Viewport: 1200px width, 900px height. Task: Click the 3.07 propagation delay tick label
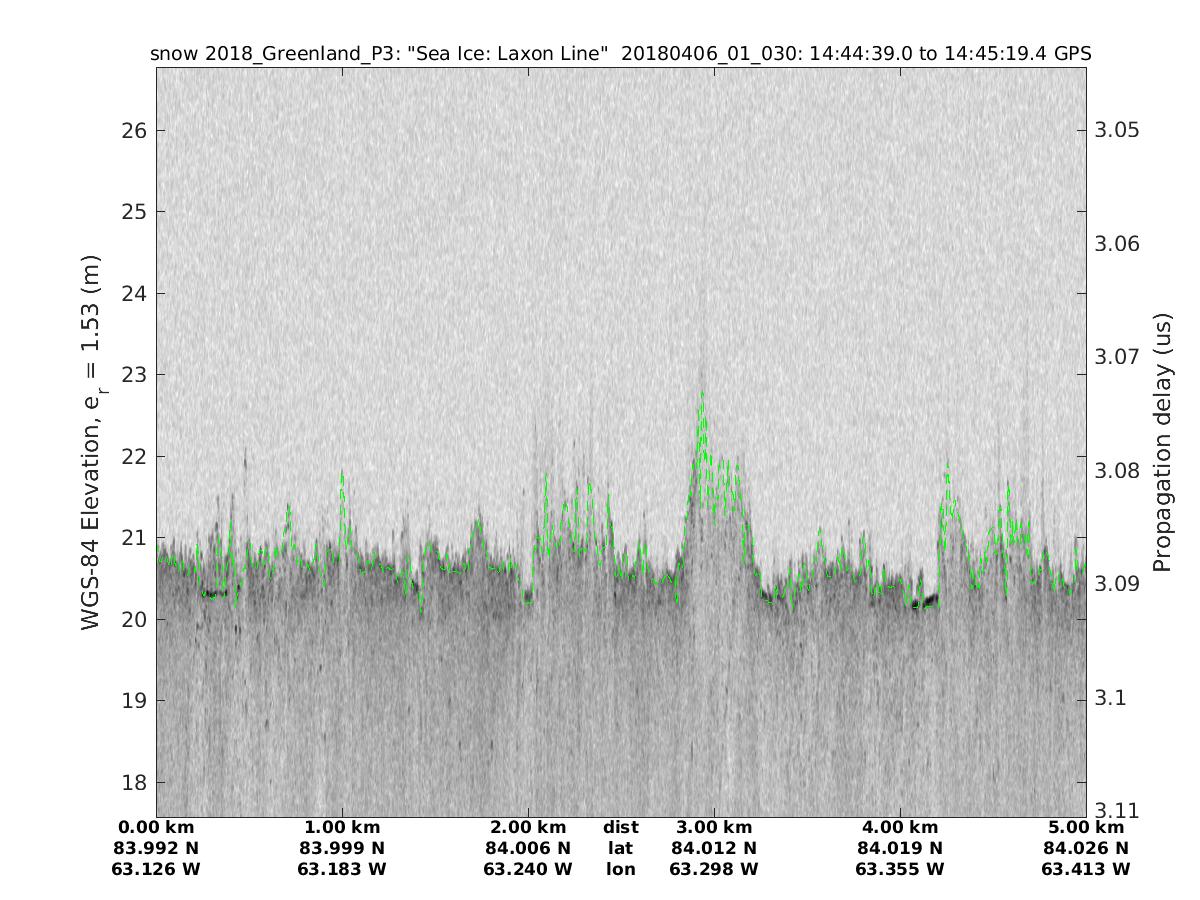(1114, 357)
